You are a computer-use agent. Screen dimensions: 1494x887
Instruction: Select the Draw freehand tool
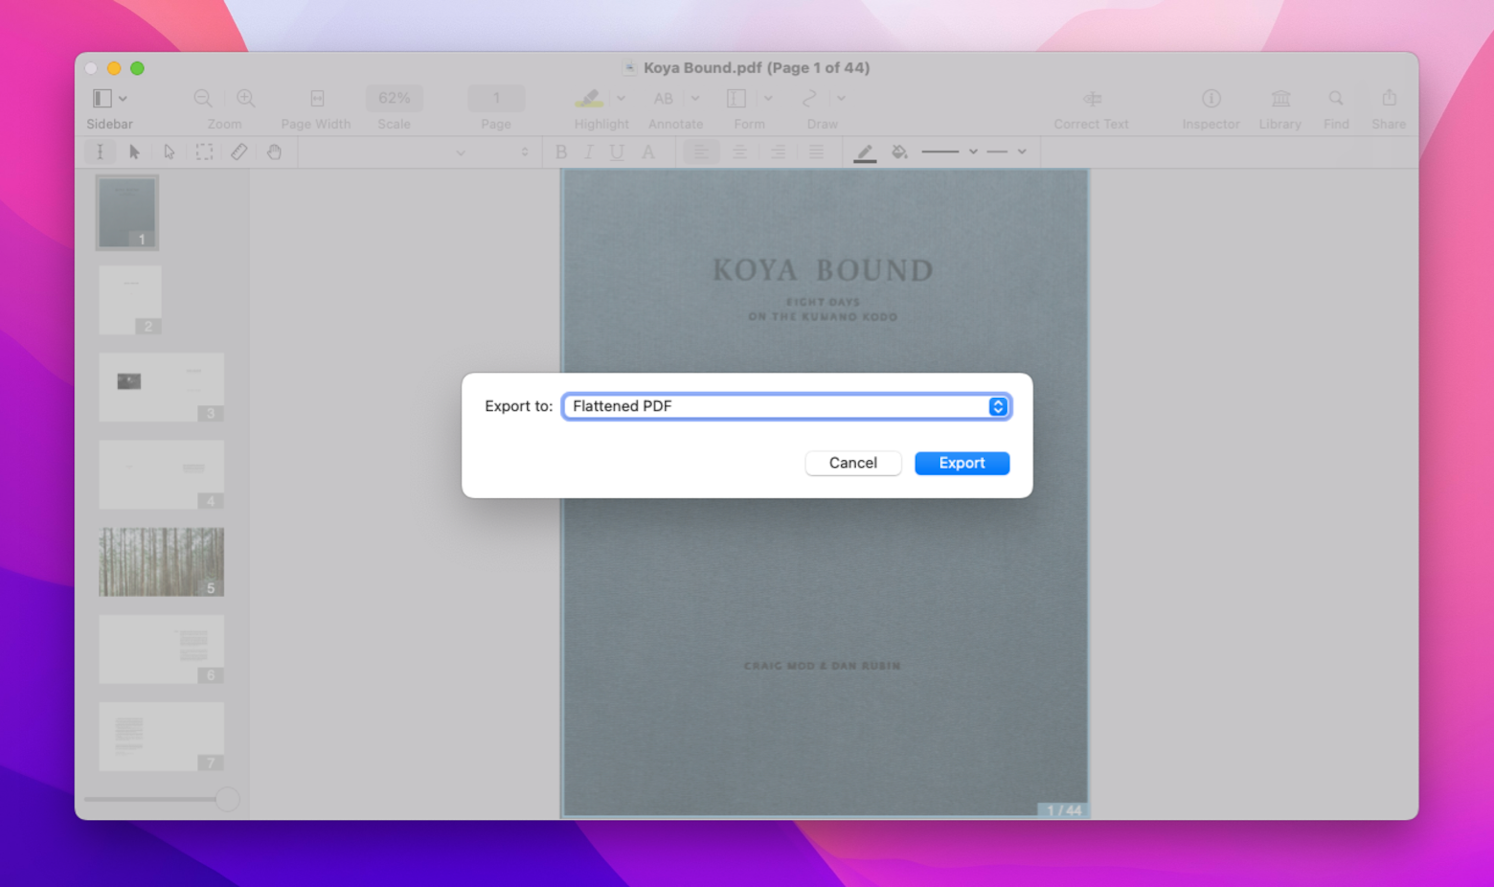(x=808, y=98)
